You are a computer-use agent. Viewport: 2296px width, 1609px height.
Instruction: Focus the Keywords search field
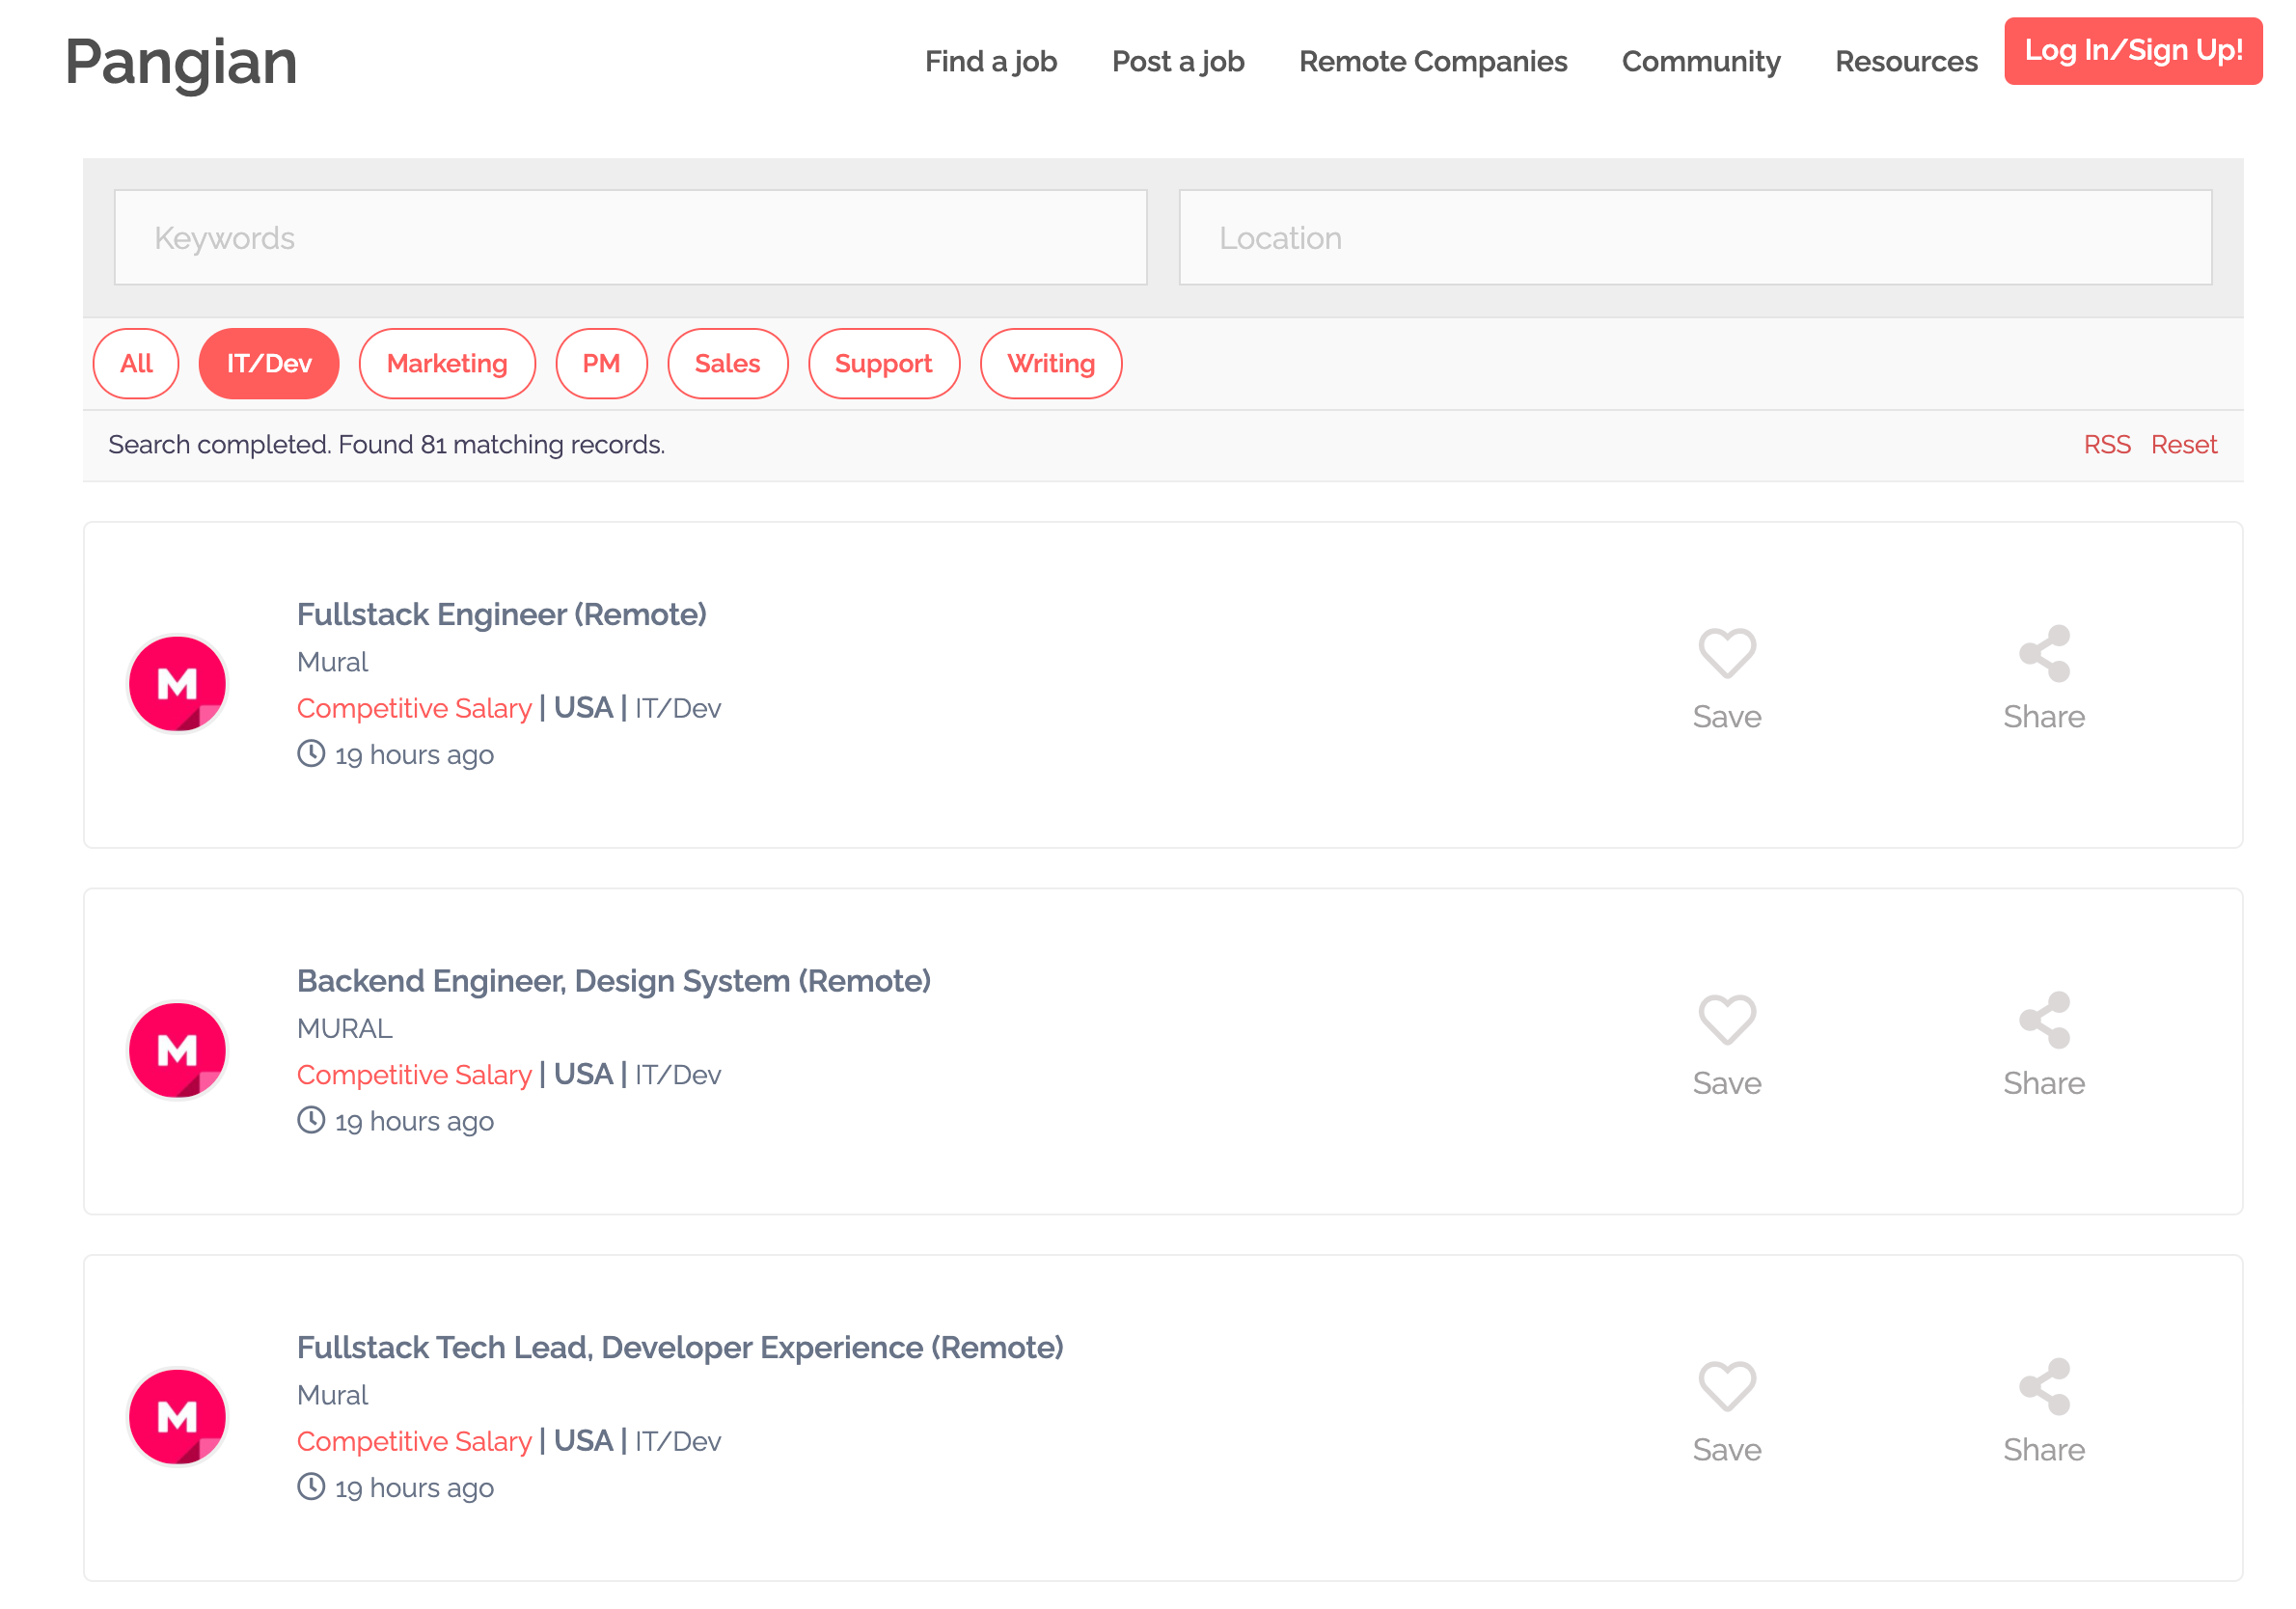tap(630, 238)
